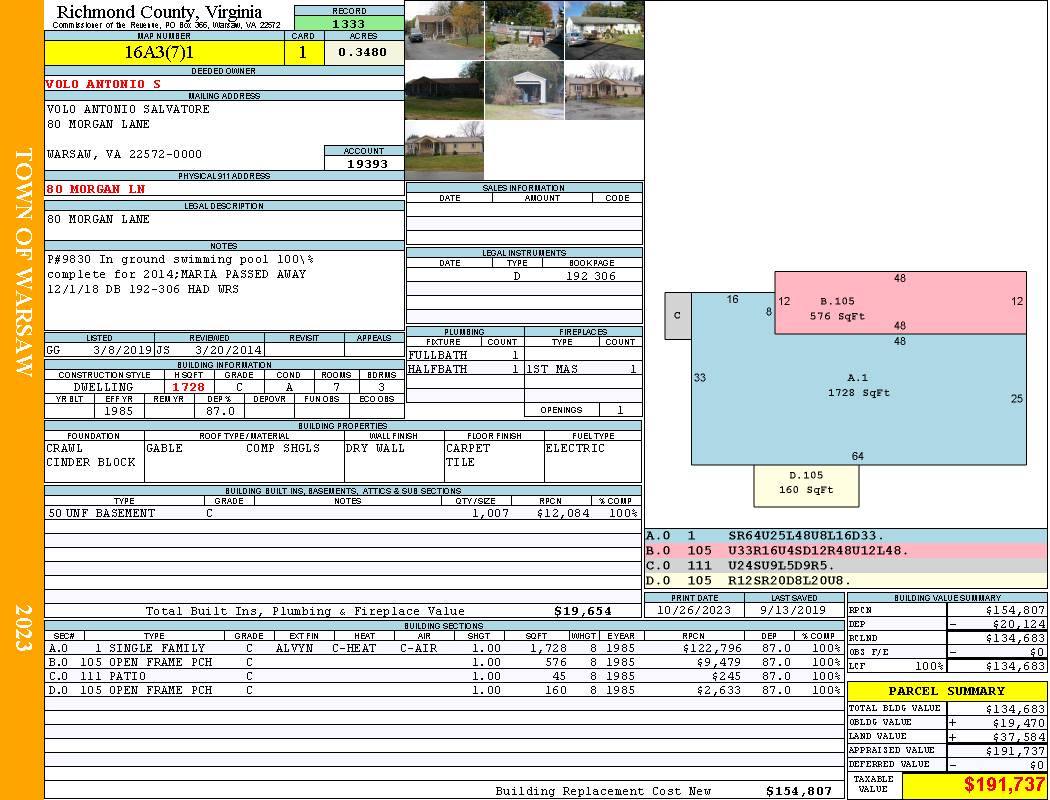The image size is (1050, 800).
Task: Click the pink B.105 576 SqFt sketch area
Action: (901, 303)
